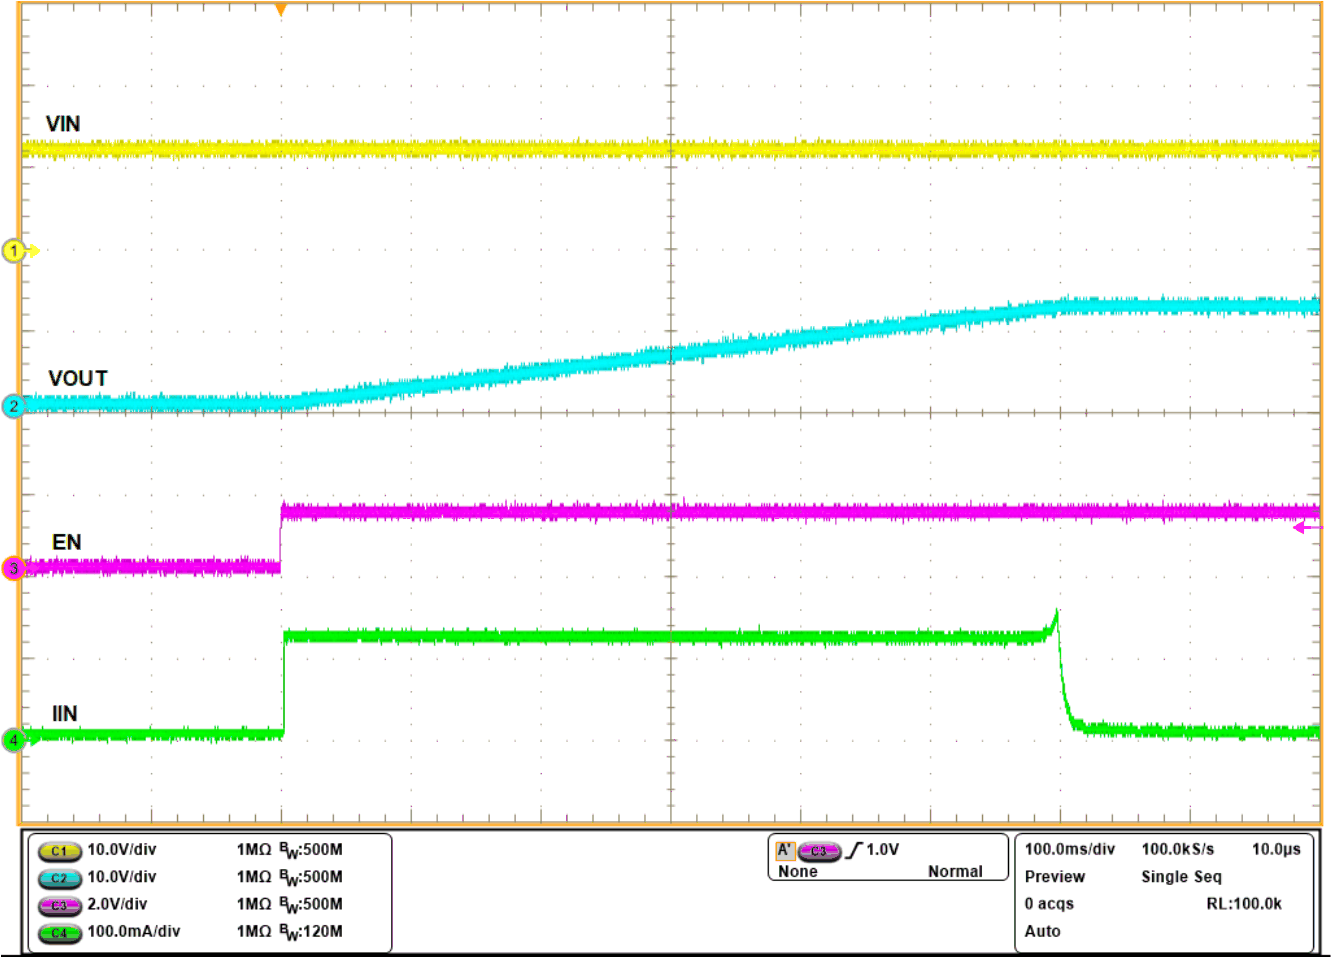Viewport: 1333px width, 958px height.
Task: Click trigger mode Normal text
Action: point(955,872)
